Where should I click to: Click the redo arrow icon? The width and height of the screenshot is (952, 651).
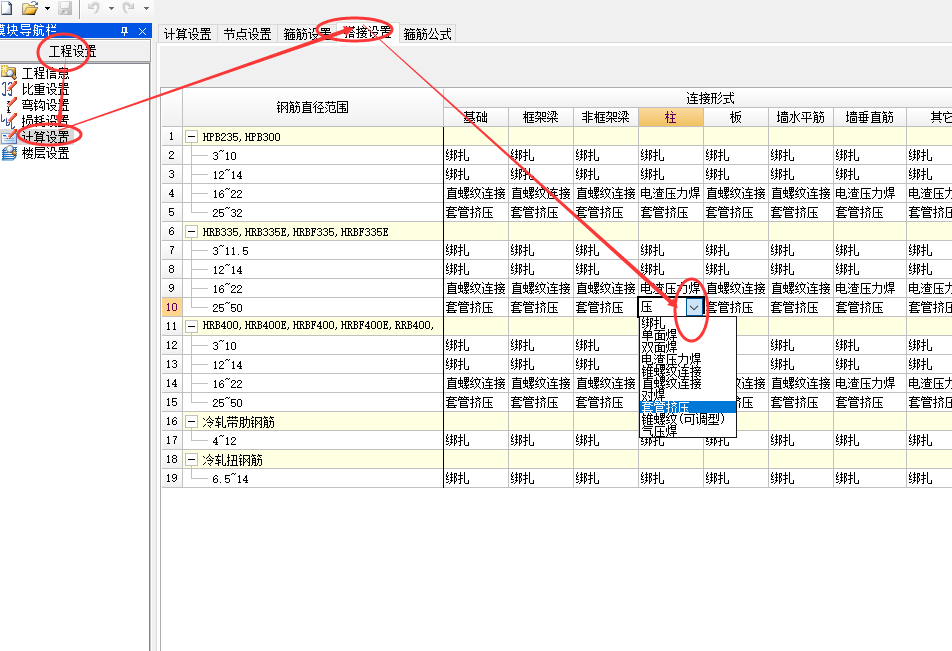[129, 8]
